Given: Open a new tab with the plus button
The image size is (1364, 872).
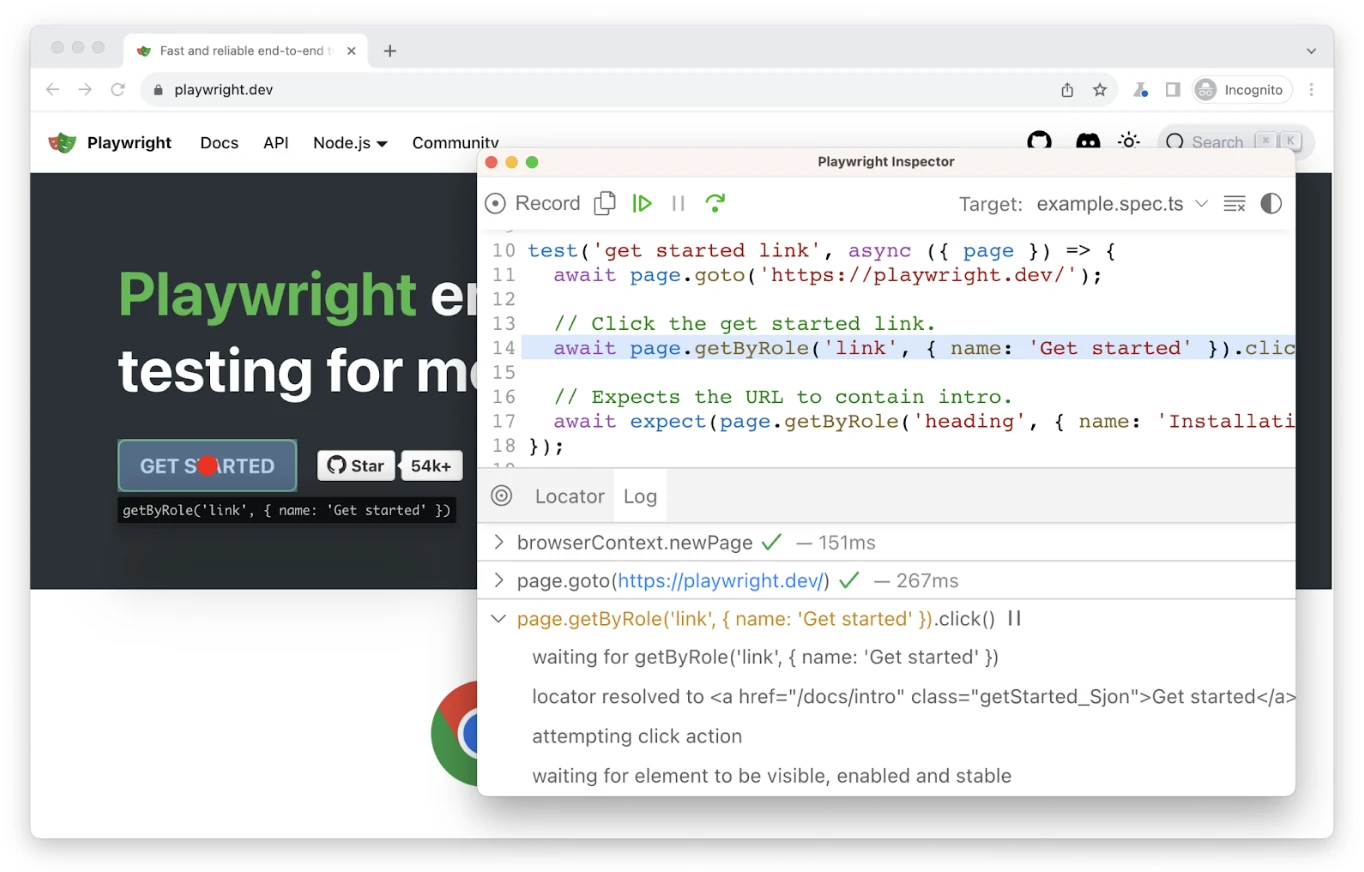Looking at the screenshot, I should click(390, 51).
